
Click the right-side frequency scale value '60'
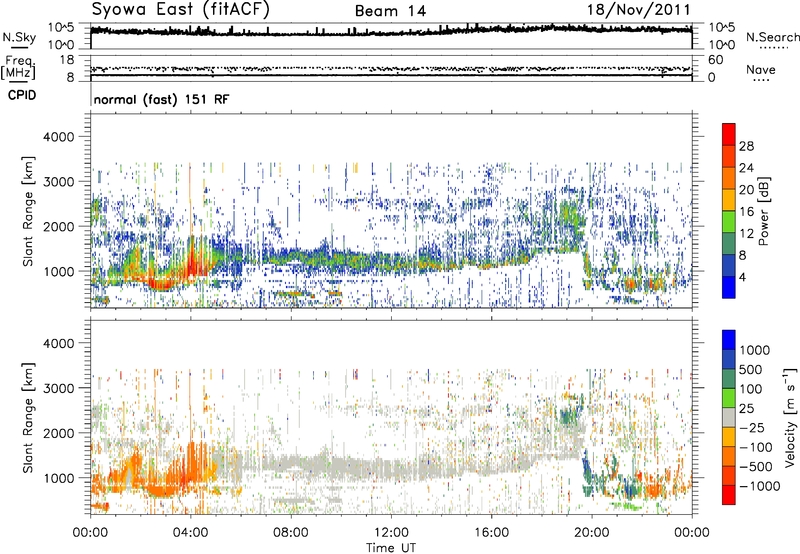point(716,60)
